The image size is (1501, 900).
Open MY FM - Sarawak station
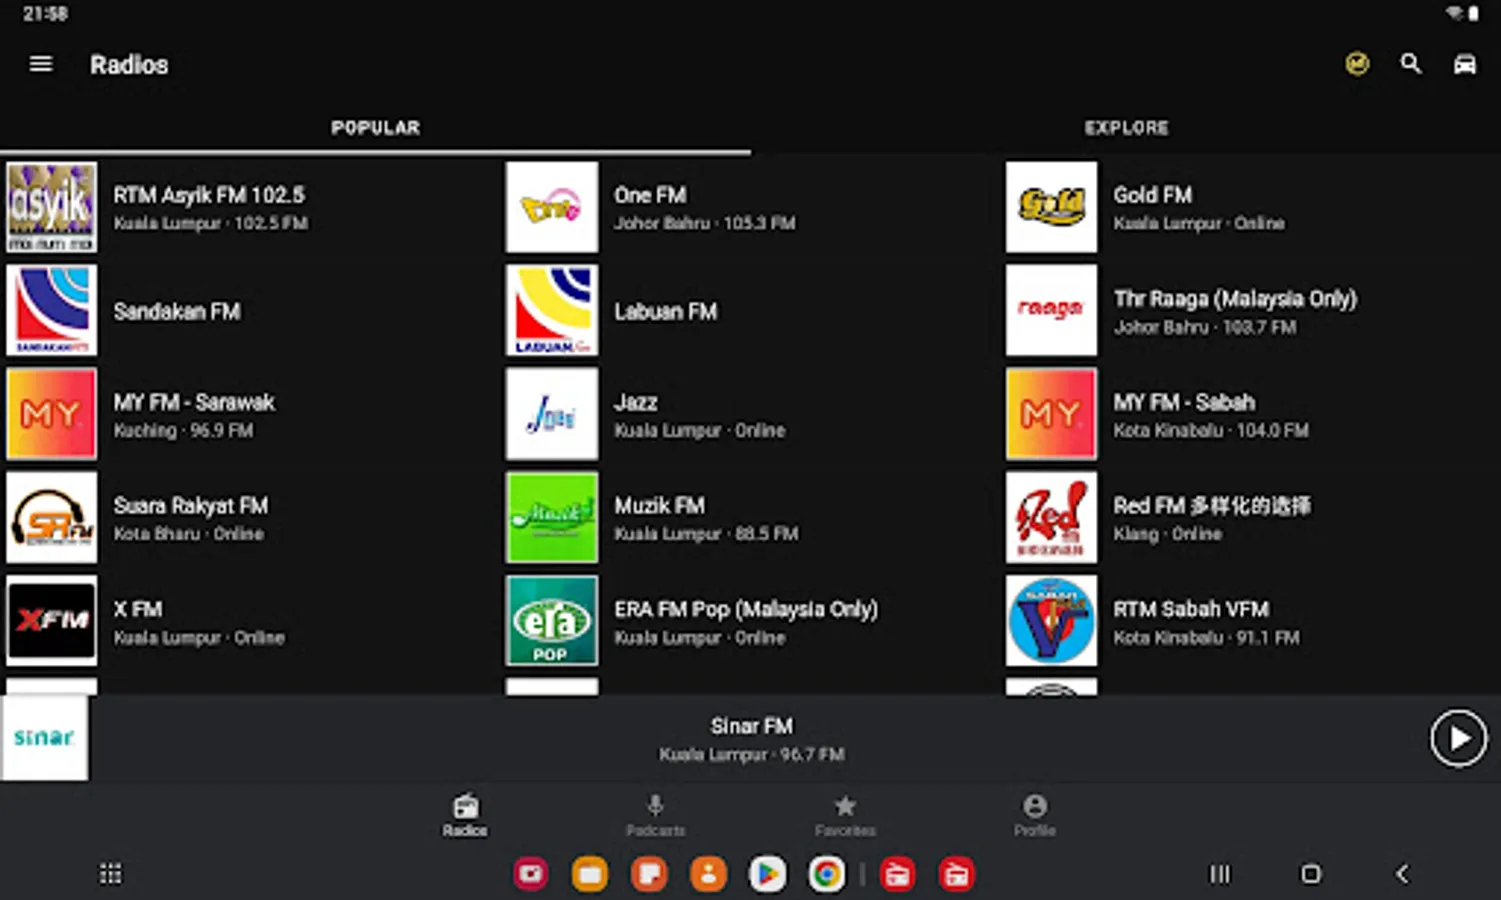250,414
